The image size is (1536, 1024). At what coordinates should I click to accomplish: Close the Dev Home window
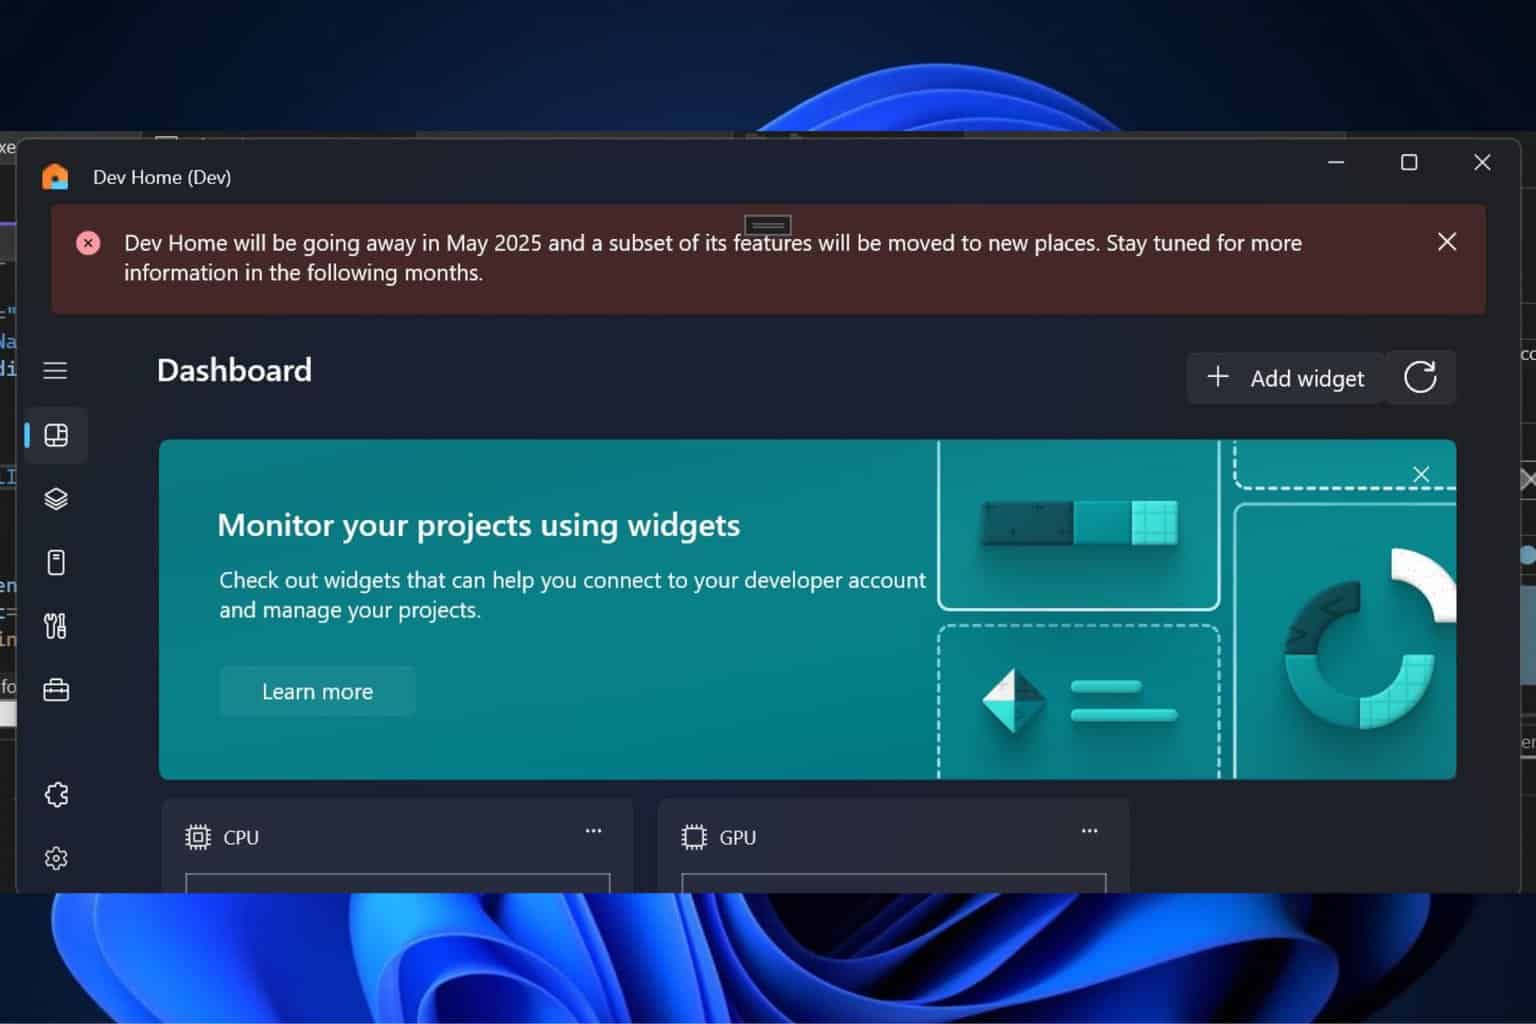tap(1482, 162)
